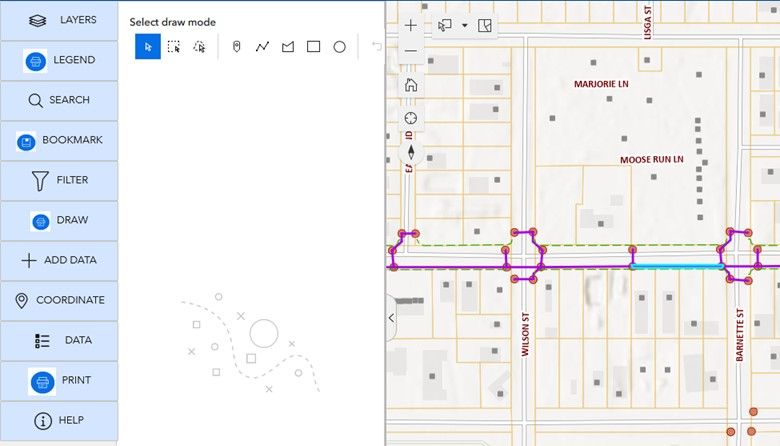Choose the point marker draw tool
The height and width of the screenshot is (446, 780).
point(237,47)
